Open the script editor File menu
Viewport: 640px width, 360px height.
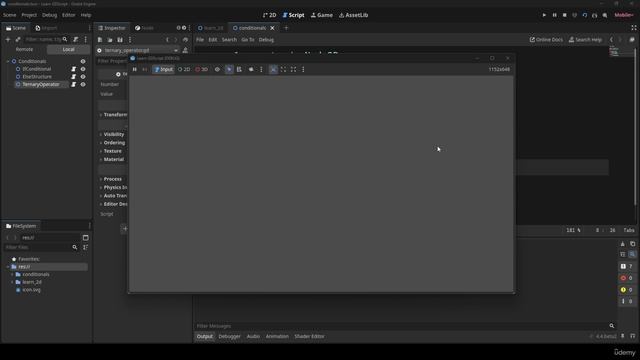pyautogui.click(x=200, y=40)
